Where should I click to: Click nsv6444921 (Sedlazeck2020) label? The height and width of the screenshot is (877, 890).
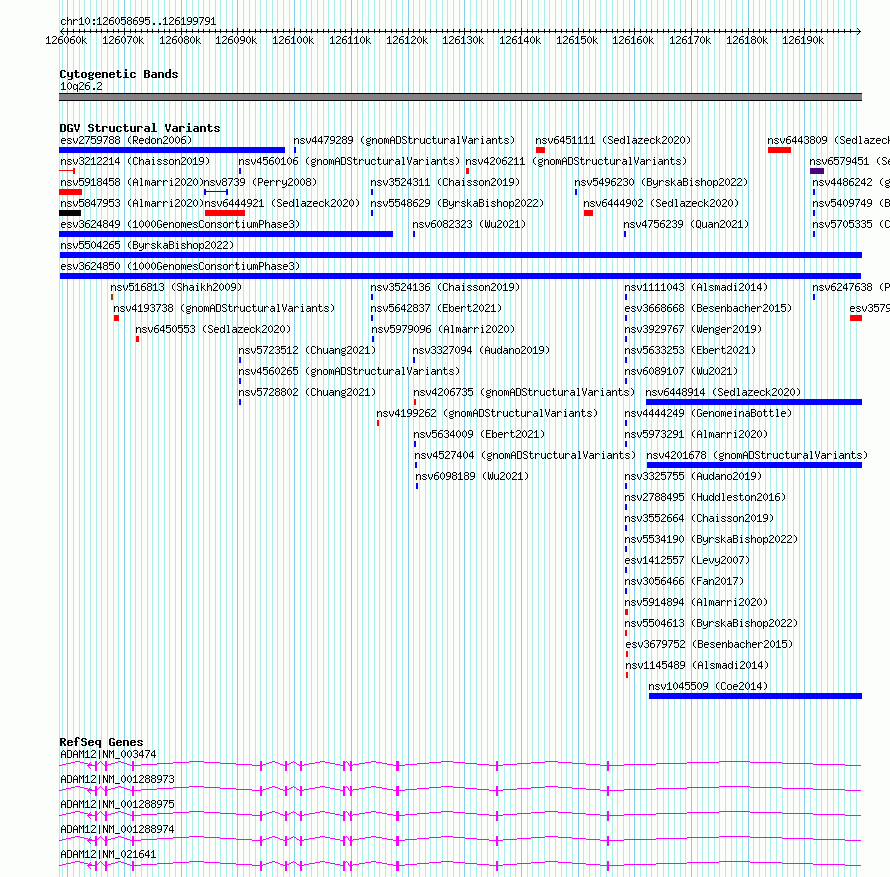tap(282, 203)
